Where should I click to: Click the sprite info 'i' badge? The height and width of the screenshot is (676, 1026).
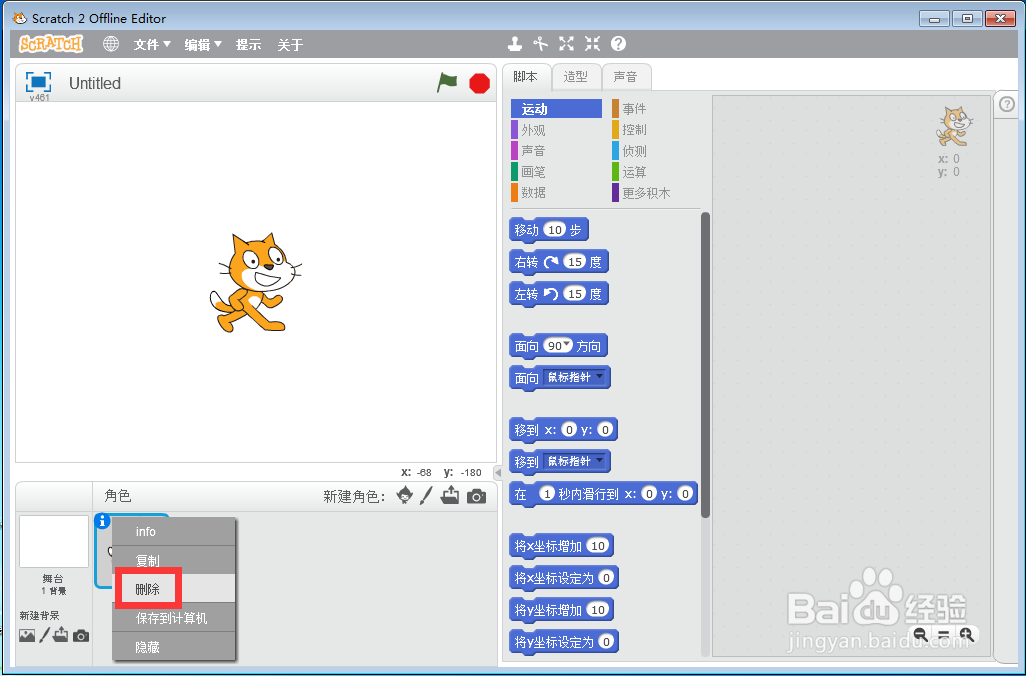pyautogui.click(x=102, y=522)
